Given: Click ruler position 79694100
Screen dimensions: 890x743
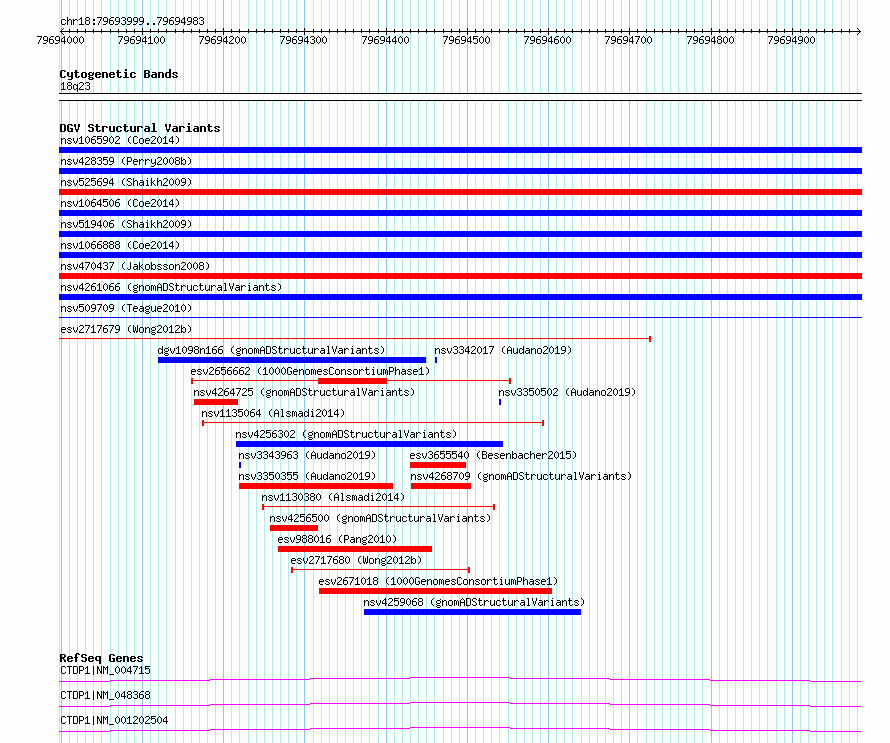Looking at the screenshot, I should coord(141,40).
